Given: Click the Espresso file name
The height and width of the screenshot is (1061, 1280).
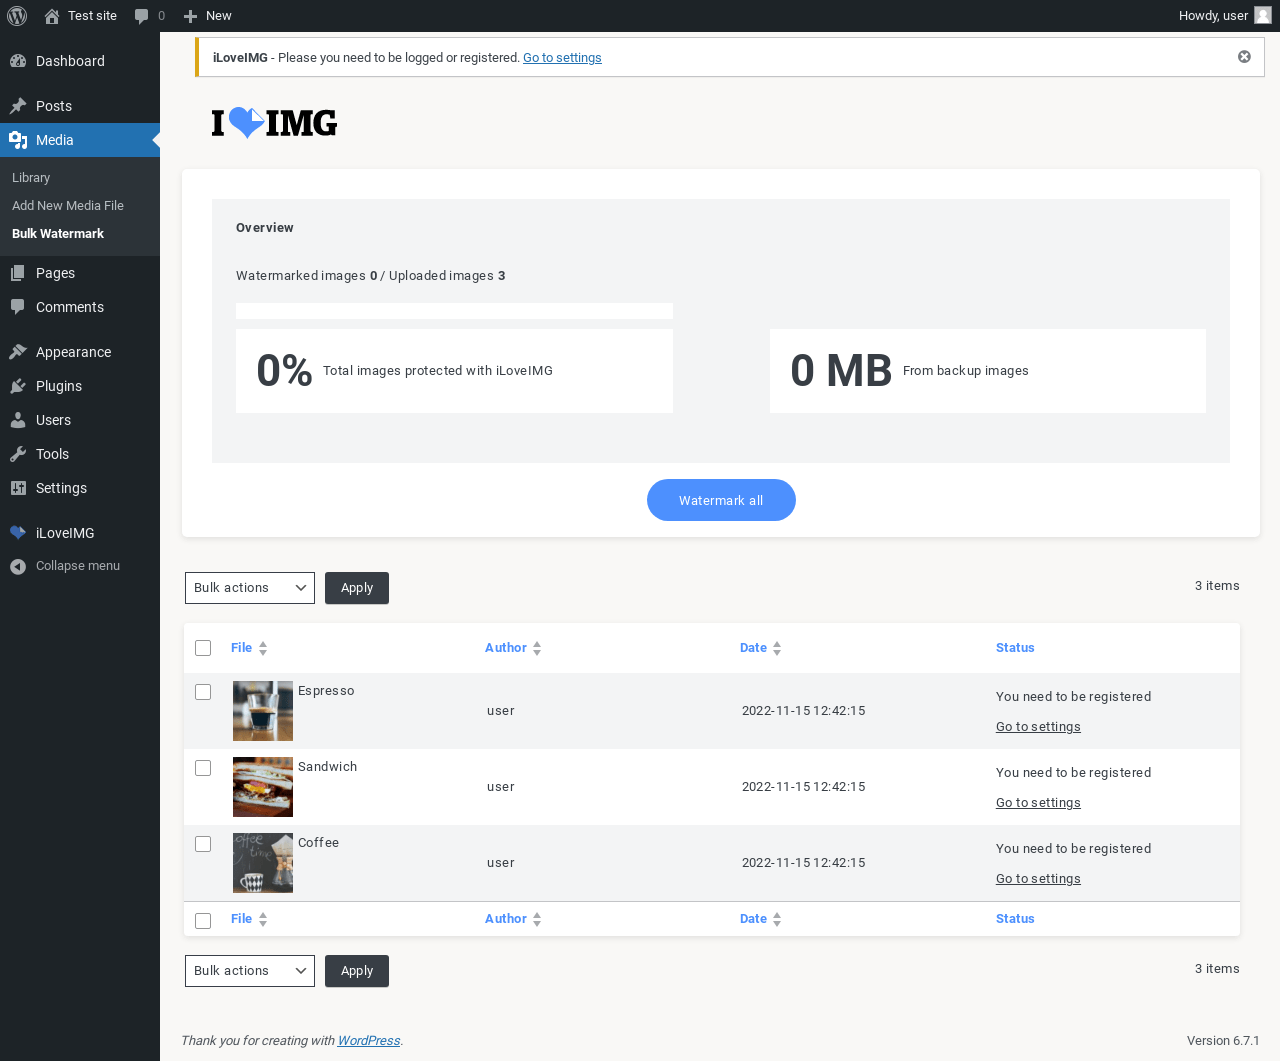Looking at the screenshot, I should (326, 691).
